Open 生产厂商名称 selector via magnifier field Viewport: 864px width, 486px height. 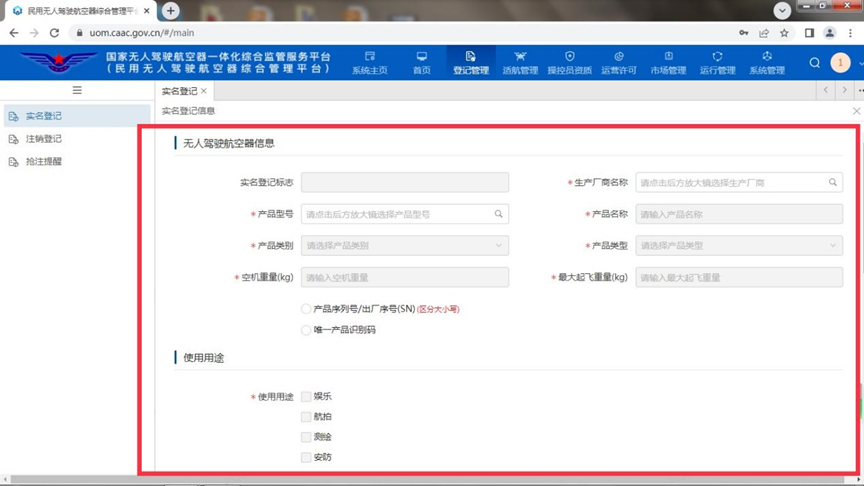point(738,183)
